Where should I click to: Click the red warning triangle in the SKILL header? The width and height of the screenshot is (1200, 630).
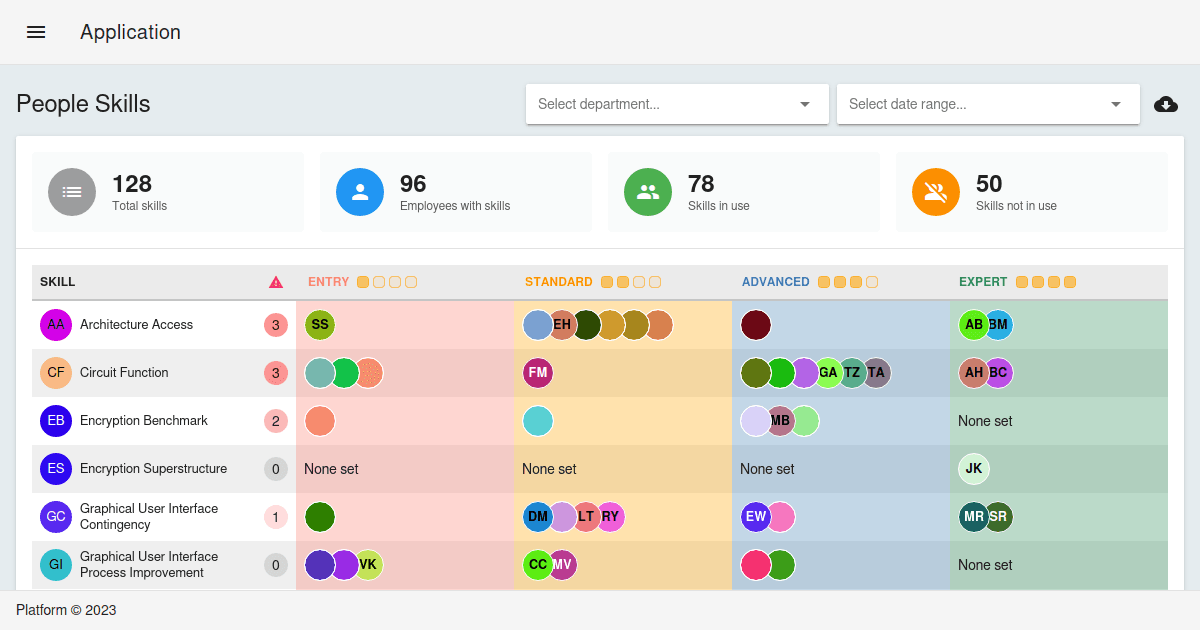[x=275, y=281]
